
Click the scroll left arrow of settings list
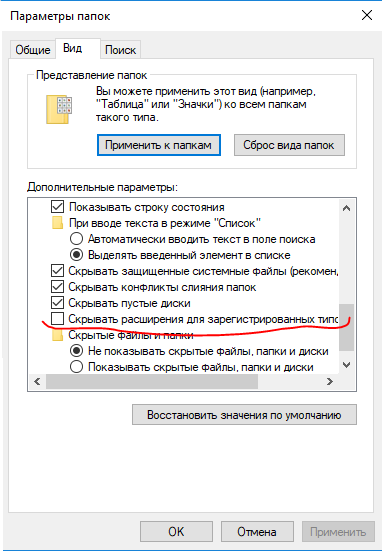click(37, 381)
